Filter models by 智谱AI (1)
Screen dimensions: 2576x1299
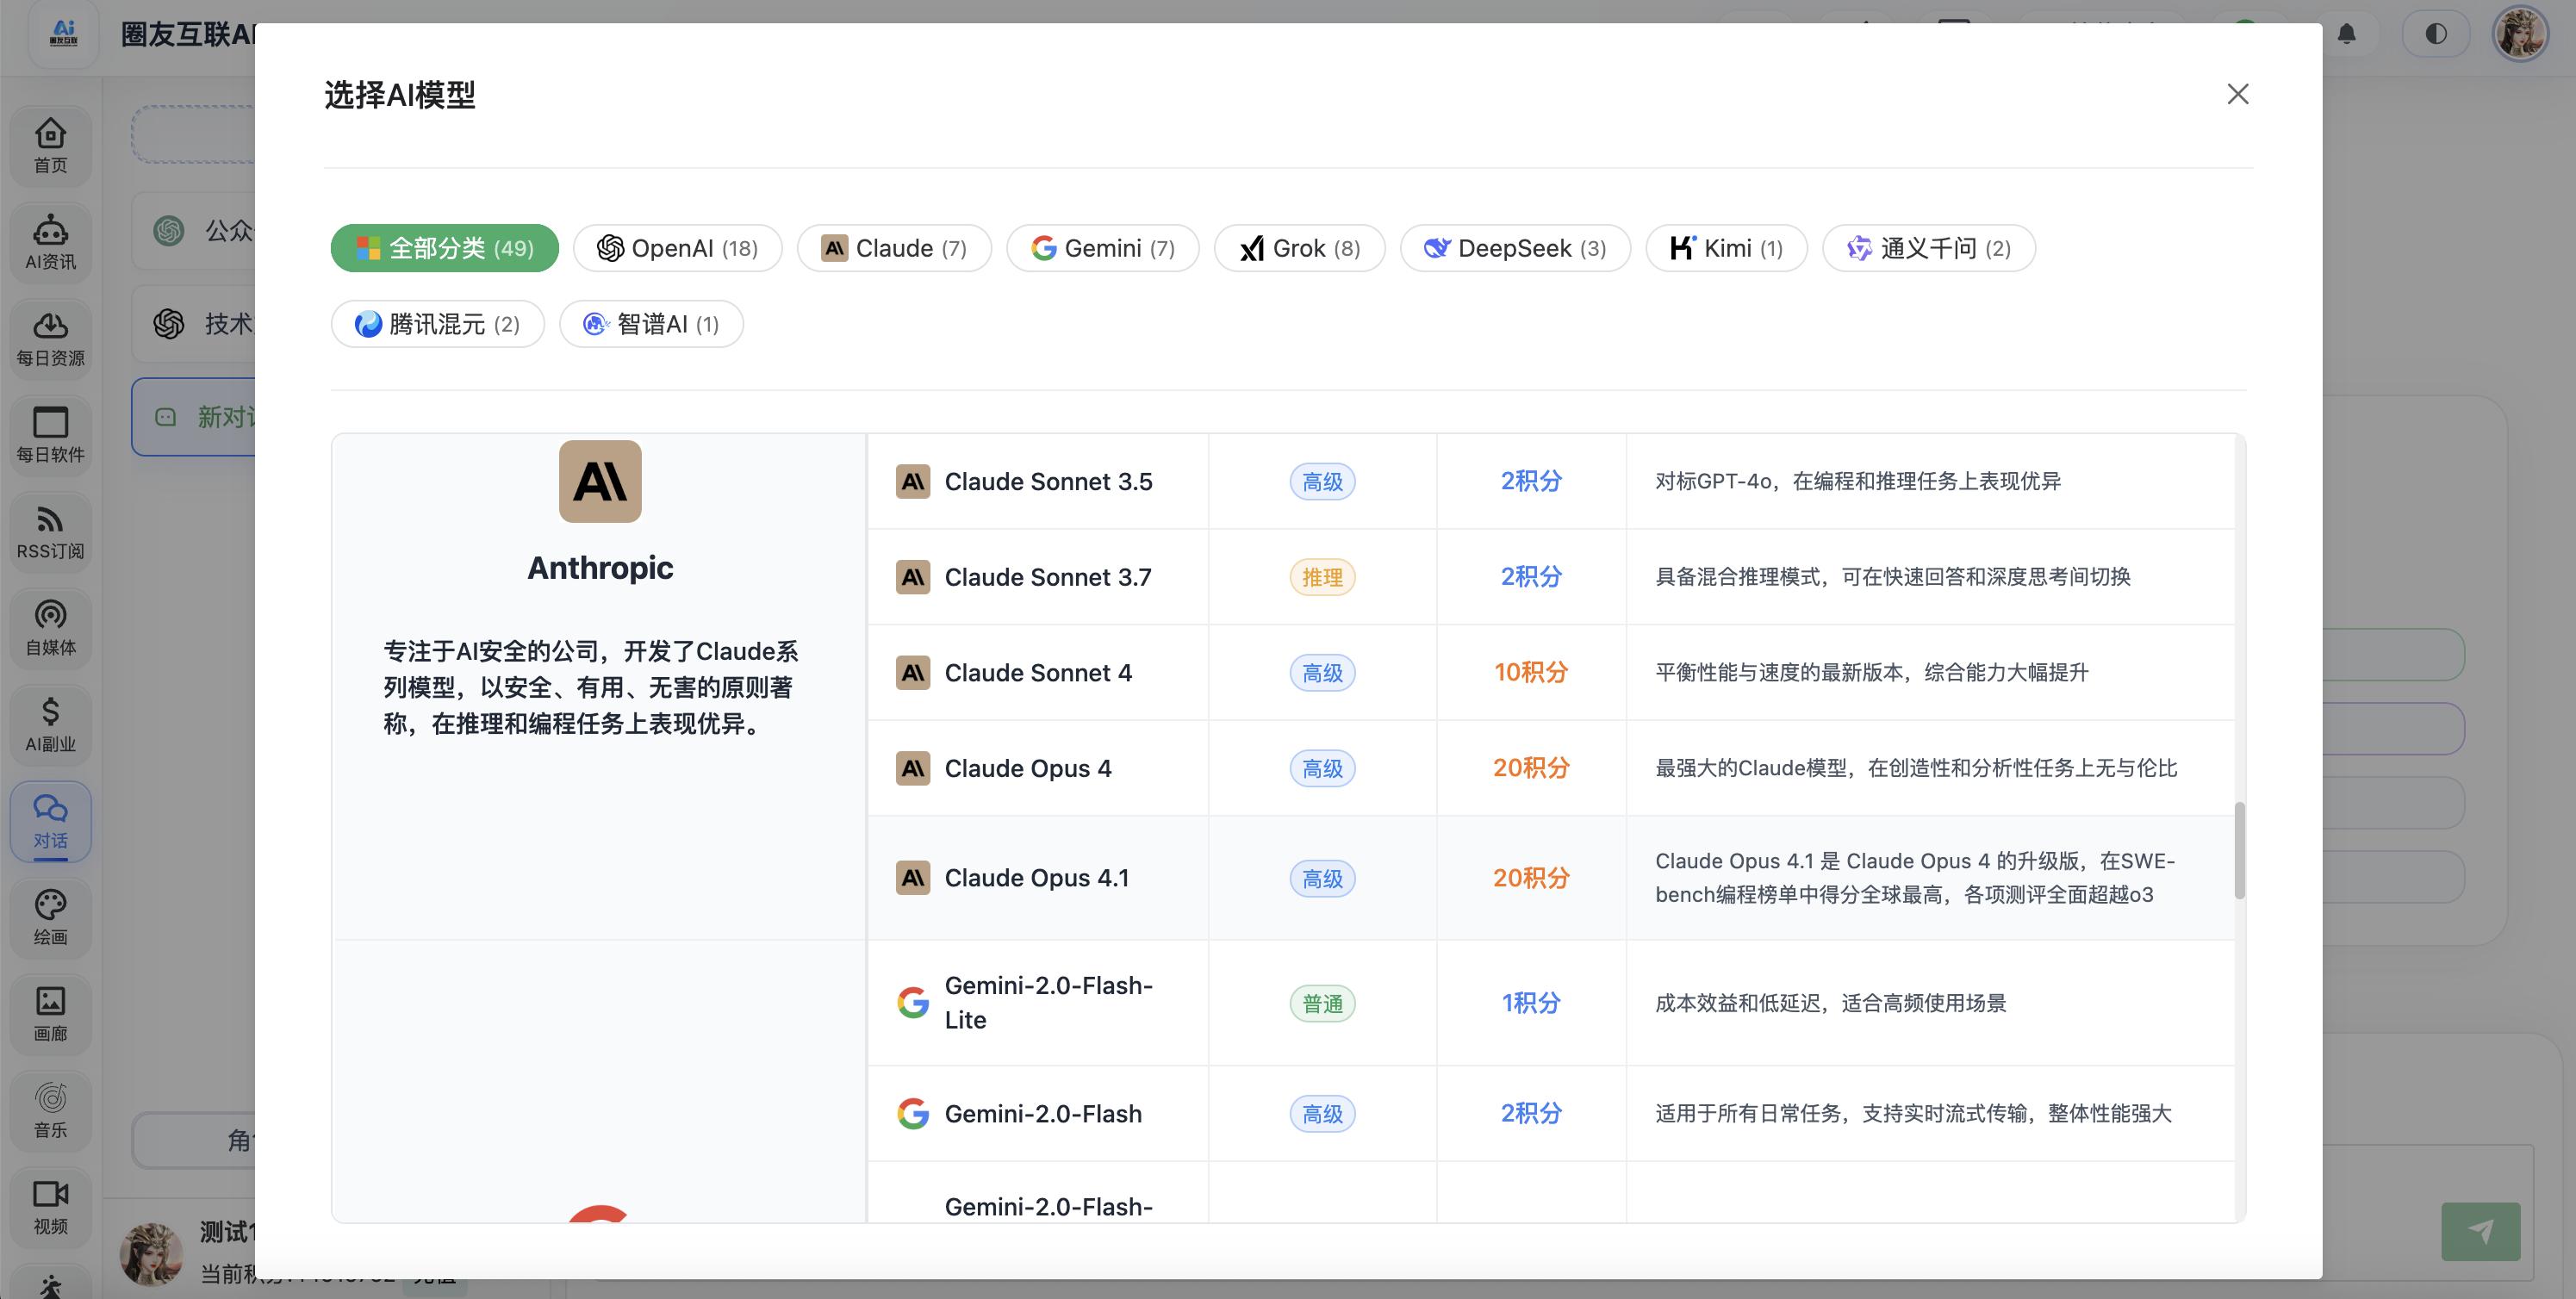pyautogui.click(x=651, y=324)
